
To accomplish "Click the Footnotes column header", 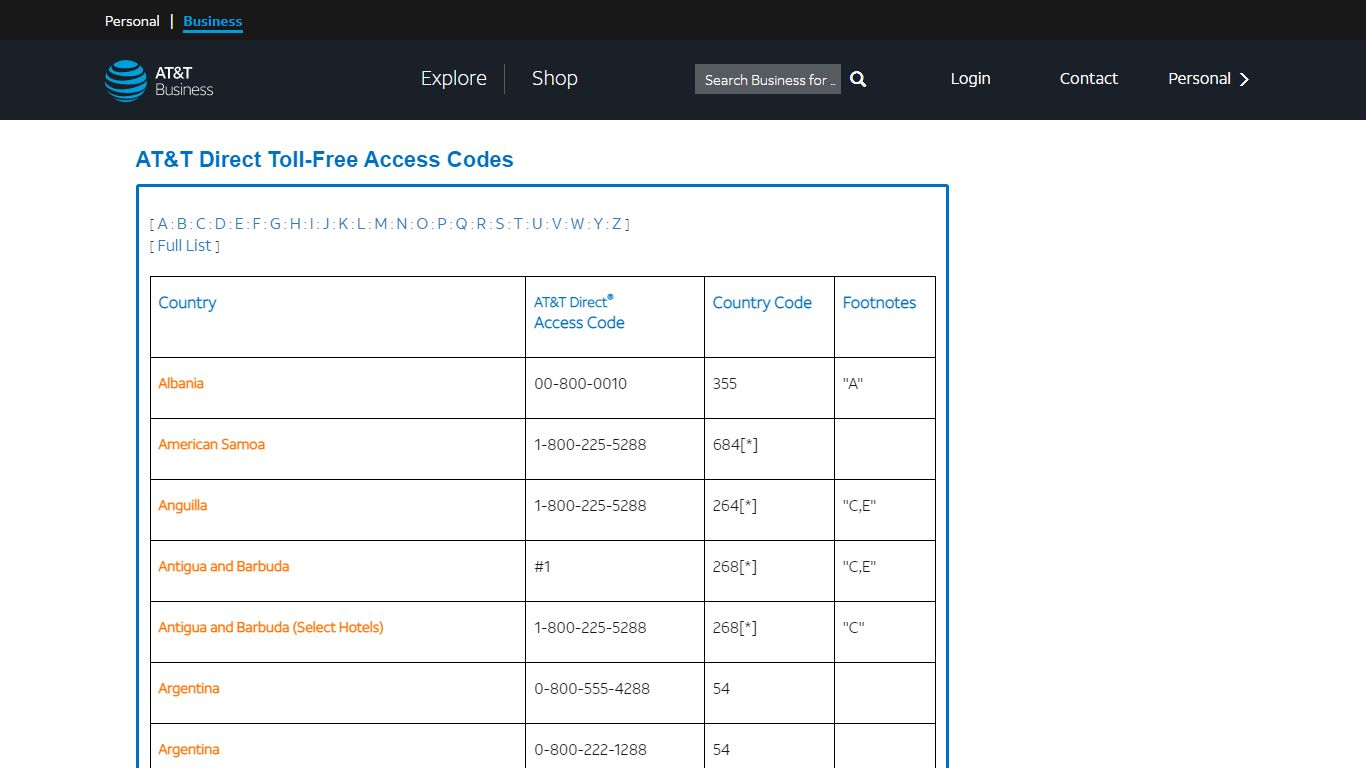I will point(879,302).
